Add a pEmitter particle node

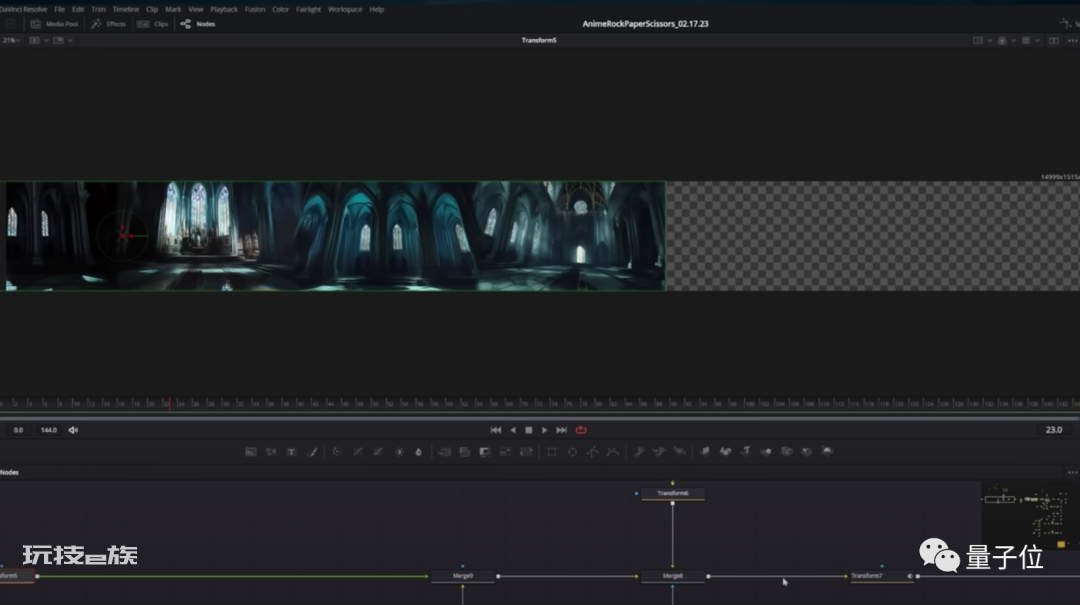point(638,451)
